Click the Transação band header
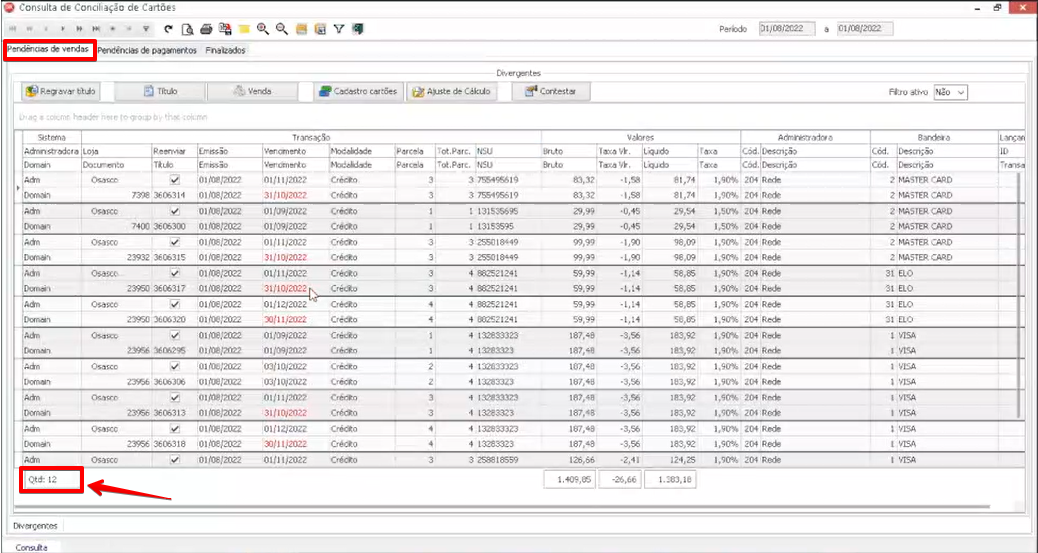Image resolution: width=1038 pixels, height=553 pixels. pyautogui.click(x=311, y=137)
